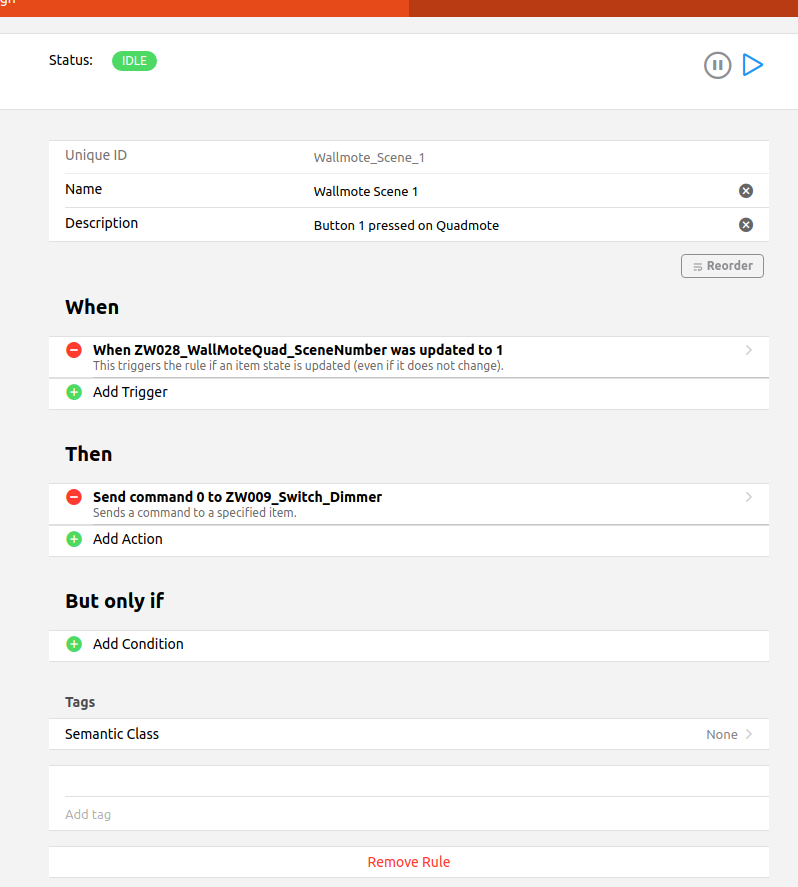Open the Semantic Class selector
Image resolution: width=798 pixels, height=887 pixels.
[x=408, y=734]
